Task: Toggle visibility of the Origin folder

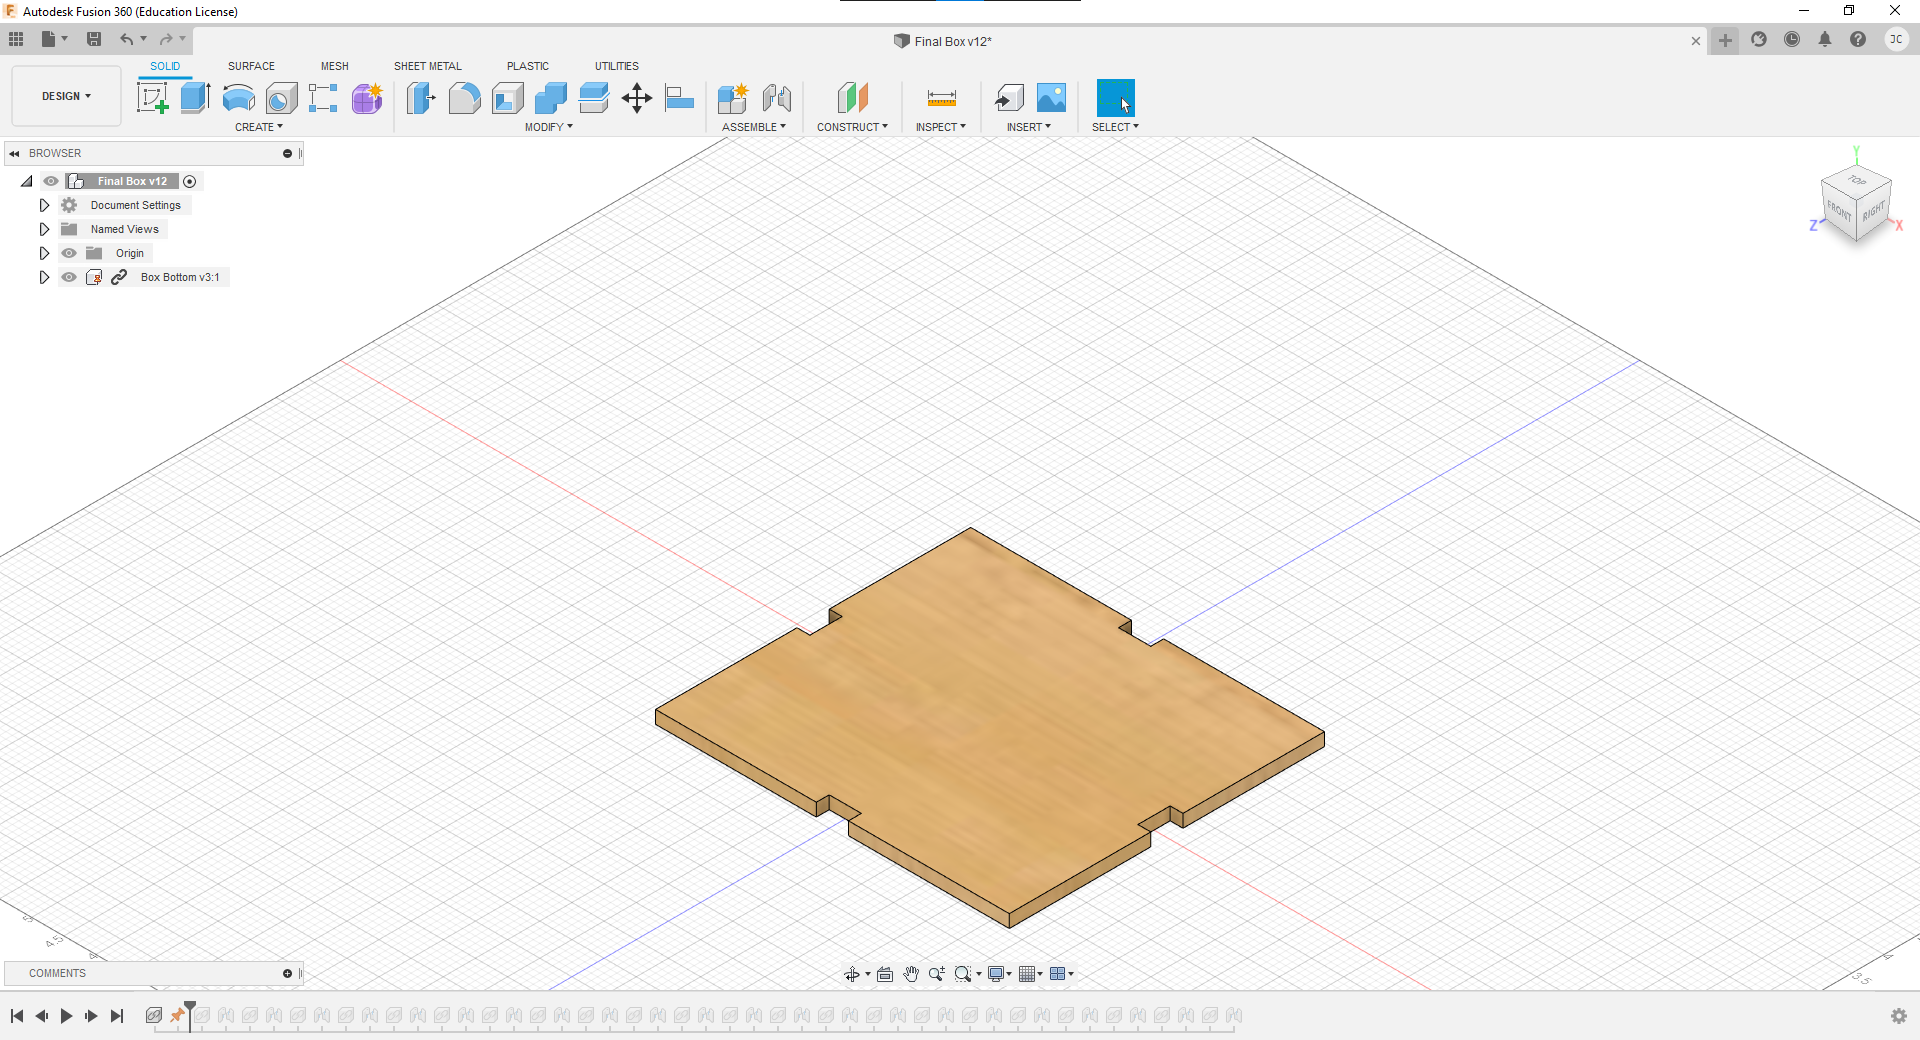Action: (x=69, y=253)
